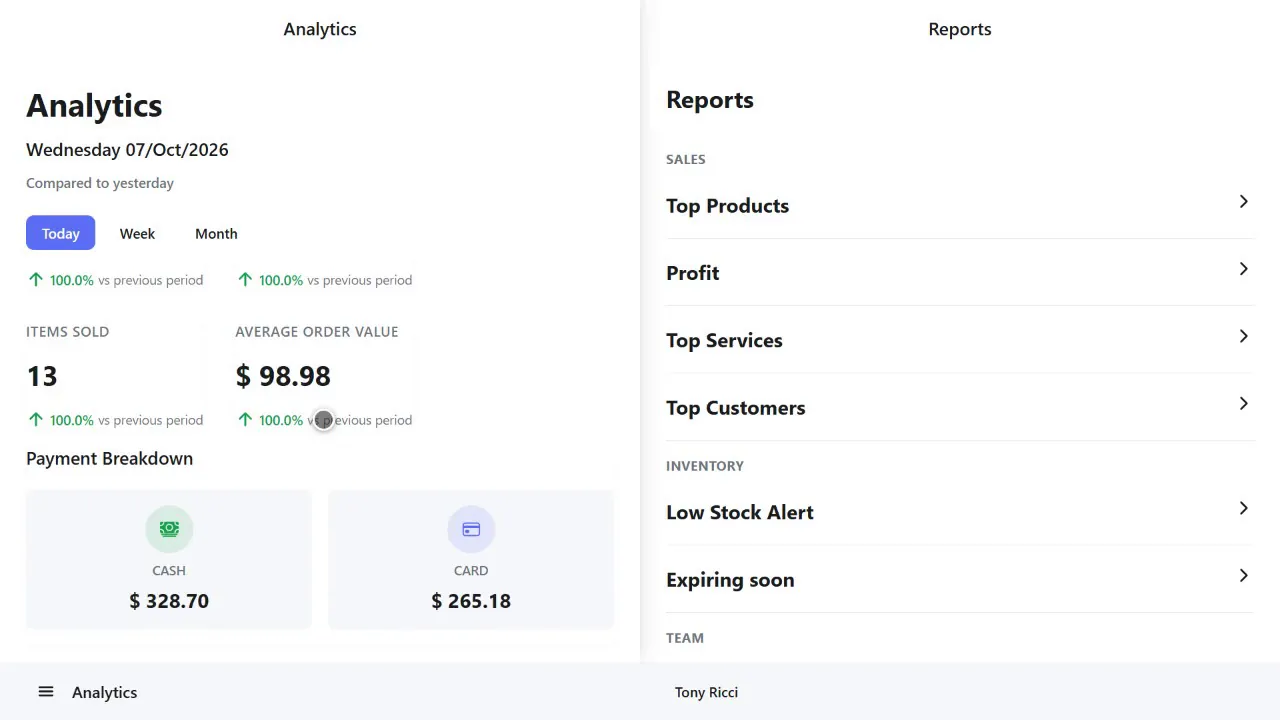1280x720 pixels.
Task: Click the Tony Richi user name
Action: click(x=706, y=692)
